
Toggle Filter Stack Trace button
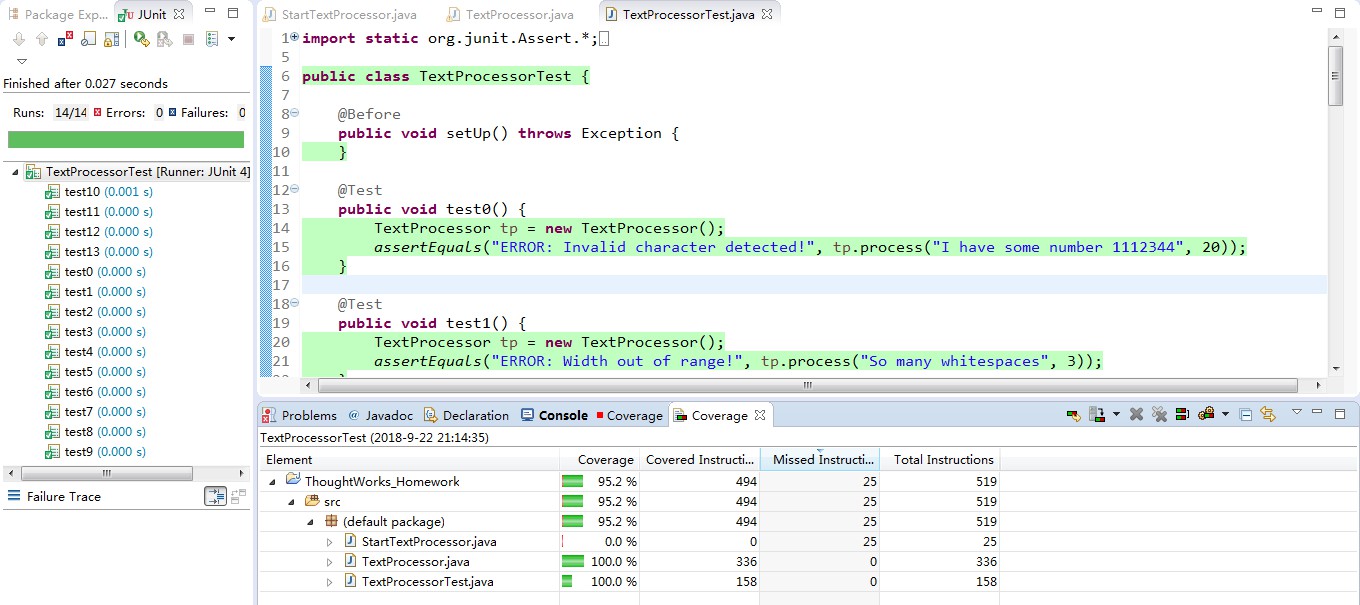point(215,496)
